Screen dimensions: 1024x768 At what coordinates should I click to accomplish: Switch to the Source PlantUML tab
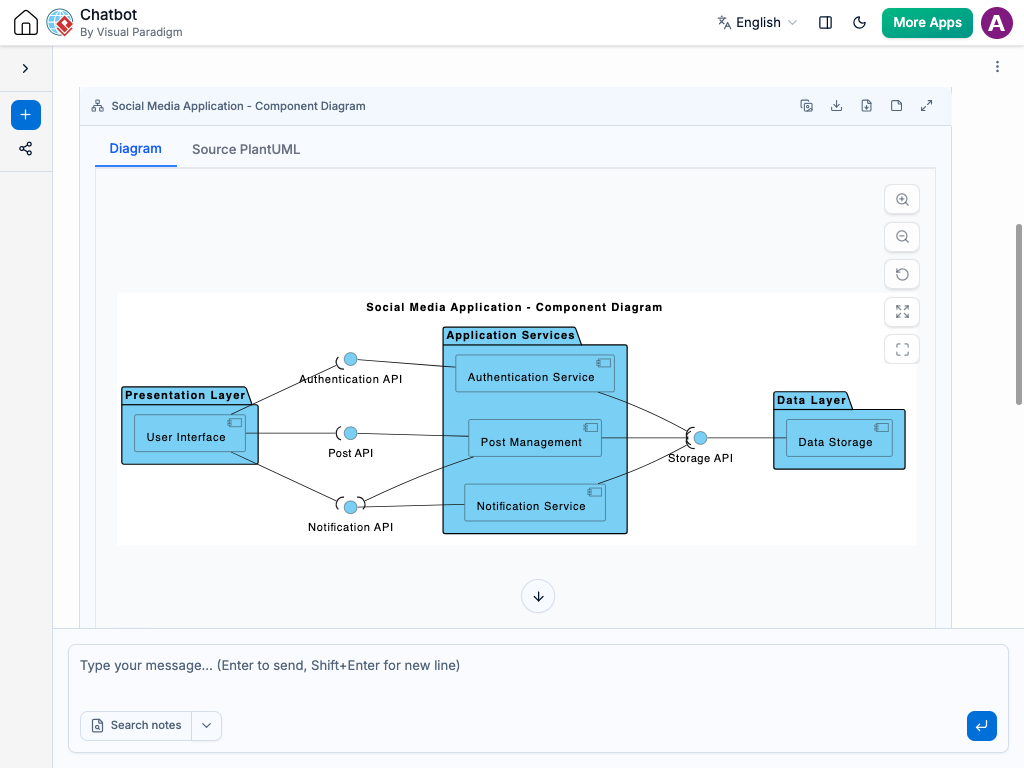(x=246, y=150)
